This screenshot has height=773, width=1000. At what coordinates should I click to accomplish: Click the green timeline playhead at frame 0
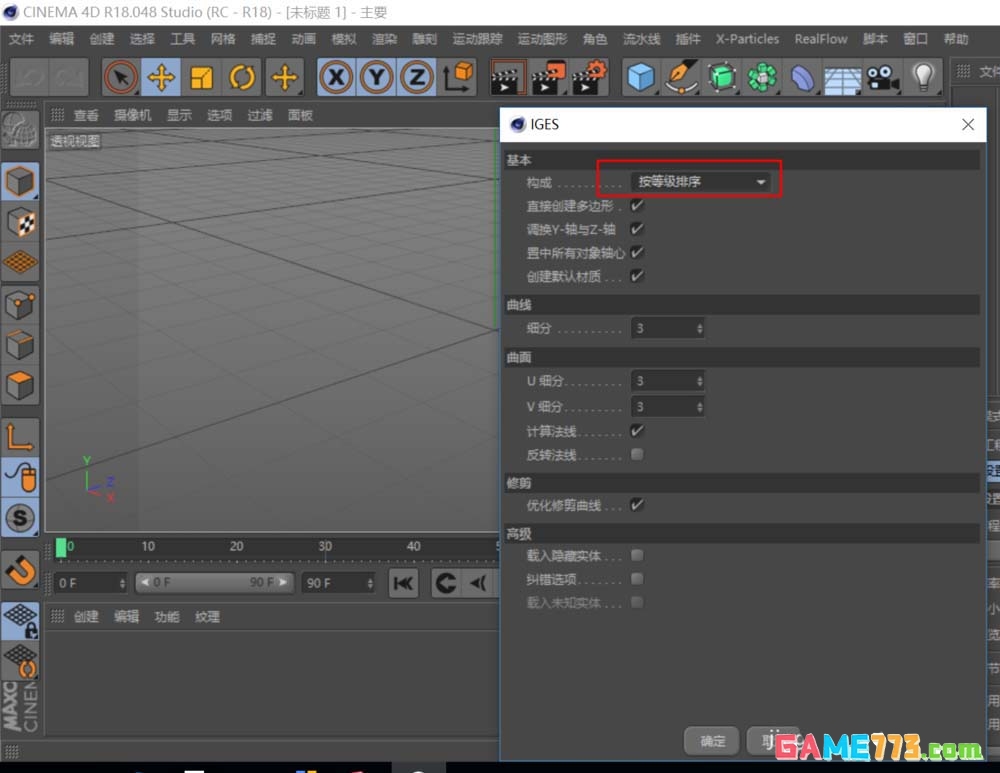coord(63,546)
